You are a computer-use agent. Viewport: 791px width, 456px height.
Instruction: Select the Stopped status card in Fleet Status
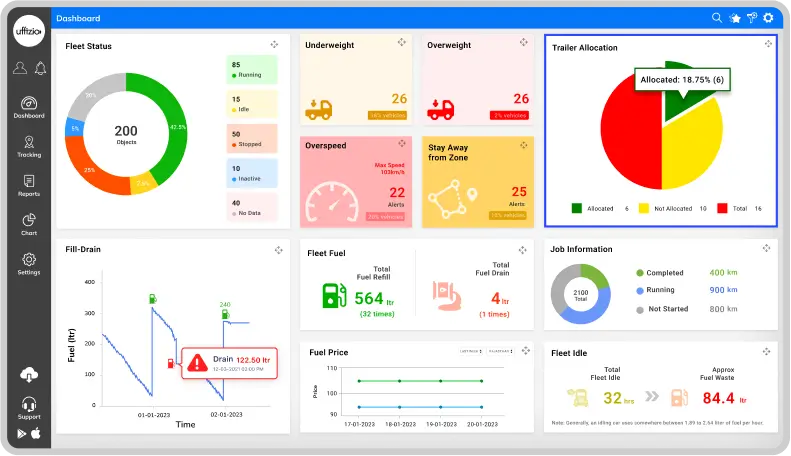click(x=251, y=138)
